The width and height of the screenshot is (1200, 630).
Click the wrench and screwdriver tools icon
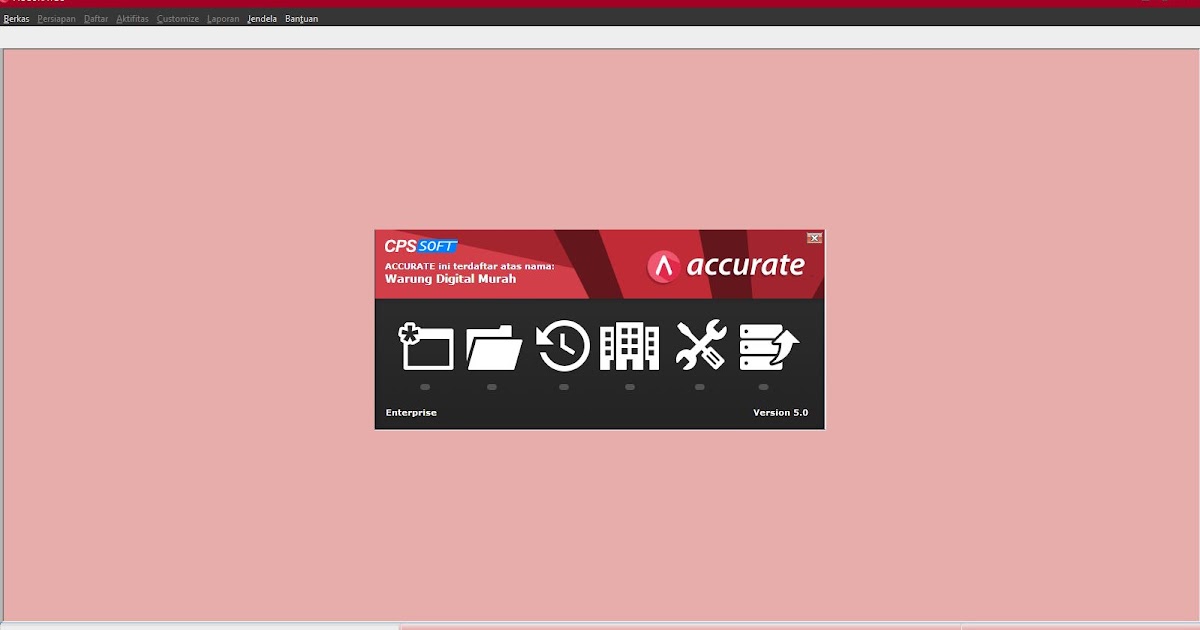(x=700, y=345)
